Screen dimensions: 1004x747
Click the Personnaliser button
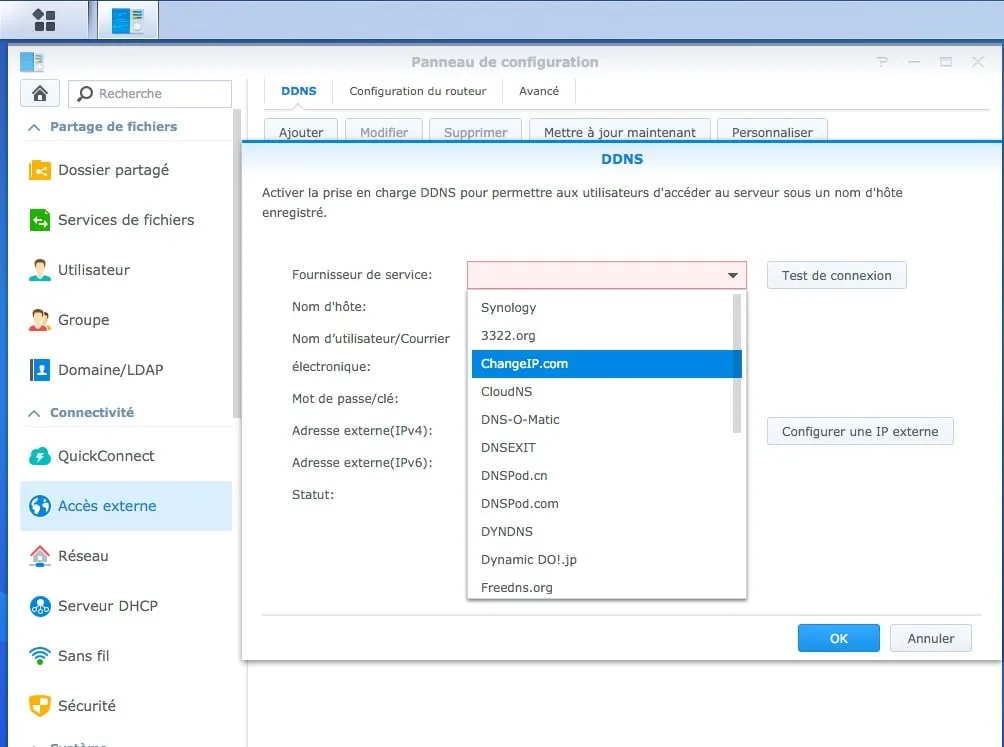(772, 131)
